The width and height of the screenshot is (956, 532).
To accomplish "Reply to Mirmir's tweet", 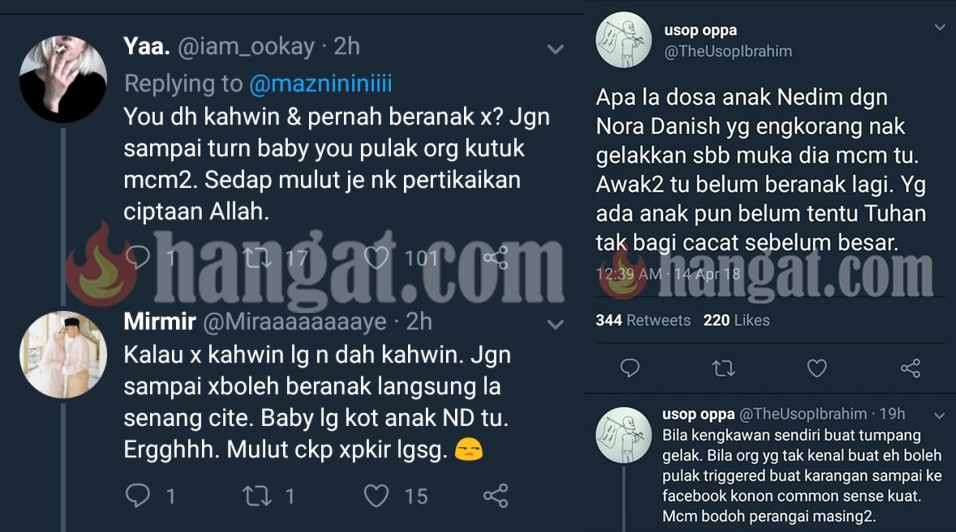I will [138, 495].
